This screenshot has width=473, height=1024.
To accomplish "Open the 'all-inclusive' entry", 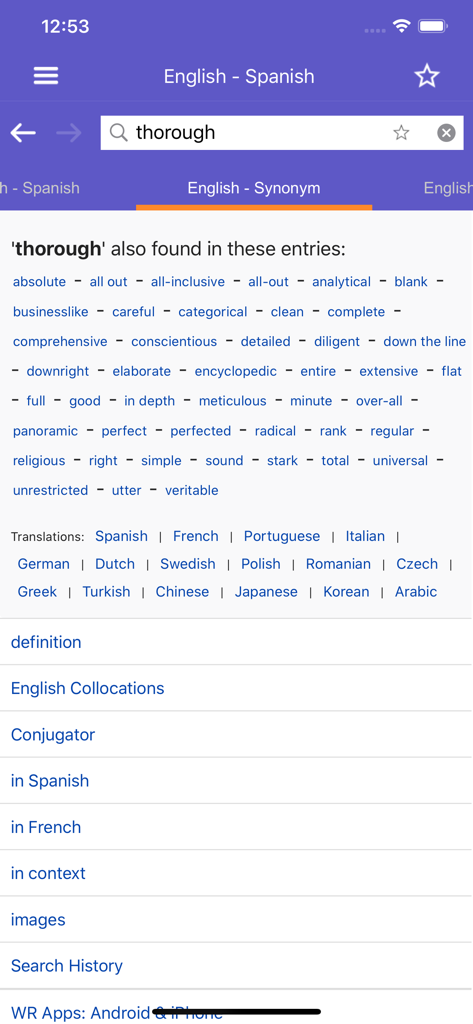I will (x=188, y=281).
